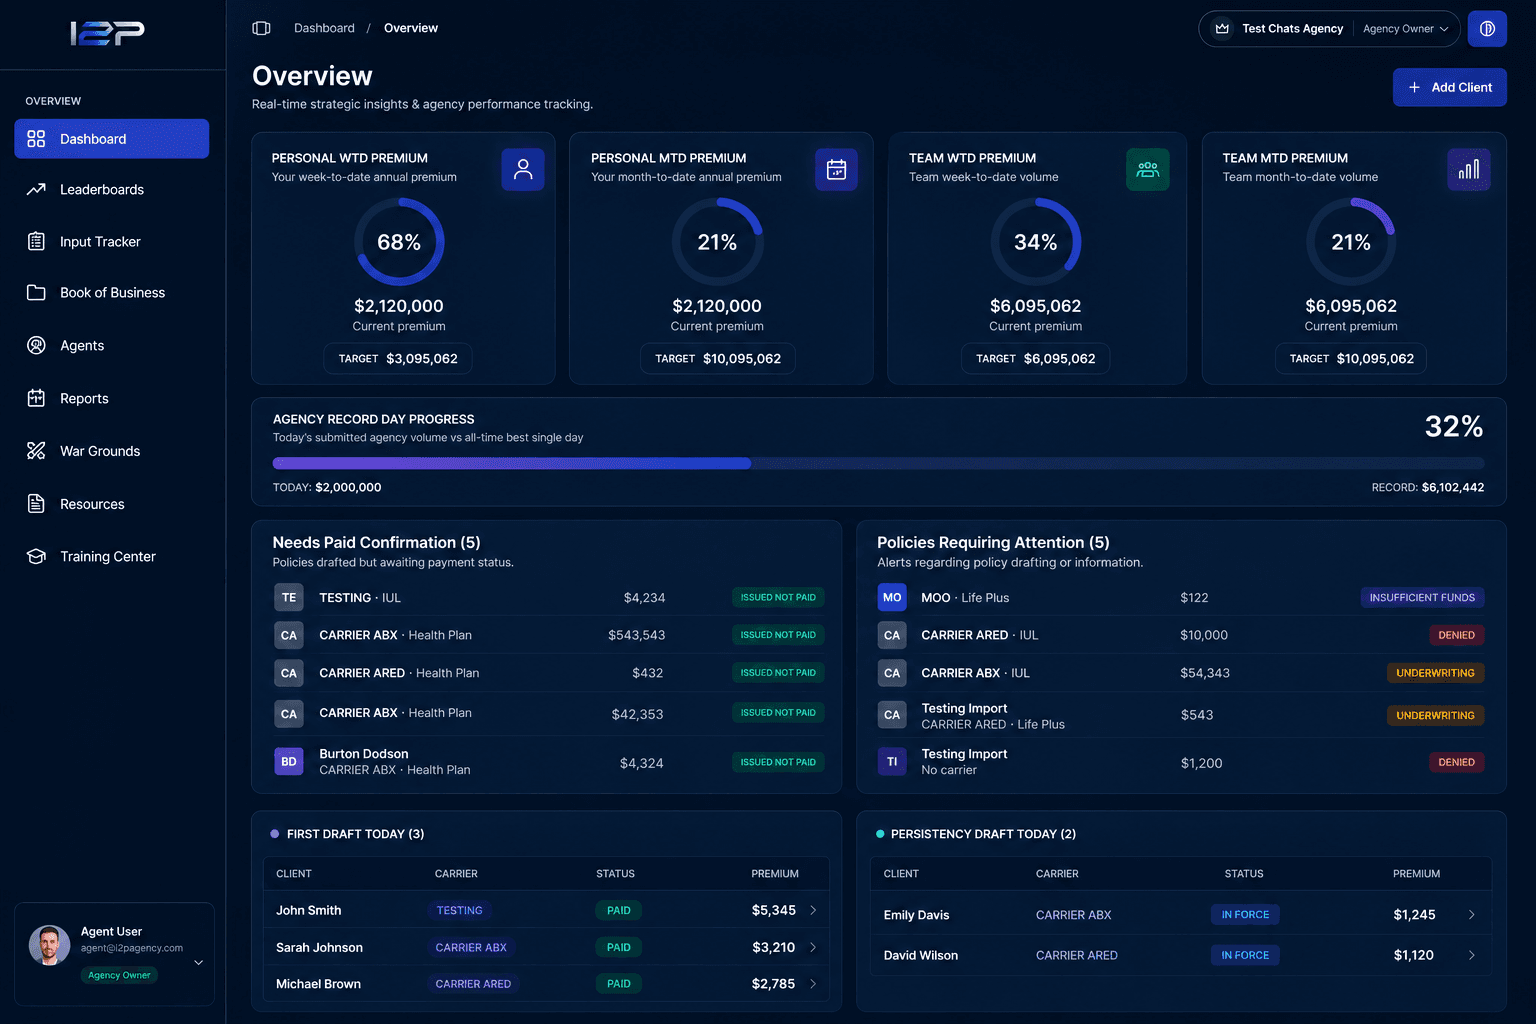Click the Agency Record Day progress bar

(878, 463)
